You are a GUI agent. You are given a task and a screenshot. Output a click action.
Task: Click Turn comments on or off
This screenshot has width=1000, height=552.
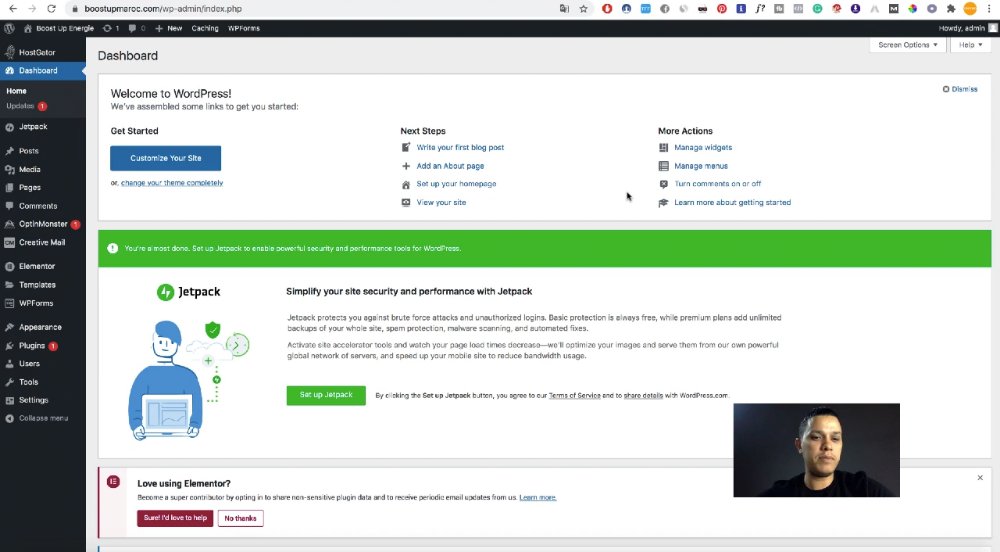[717, 184]
